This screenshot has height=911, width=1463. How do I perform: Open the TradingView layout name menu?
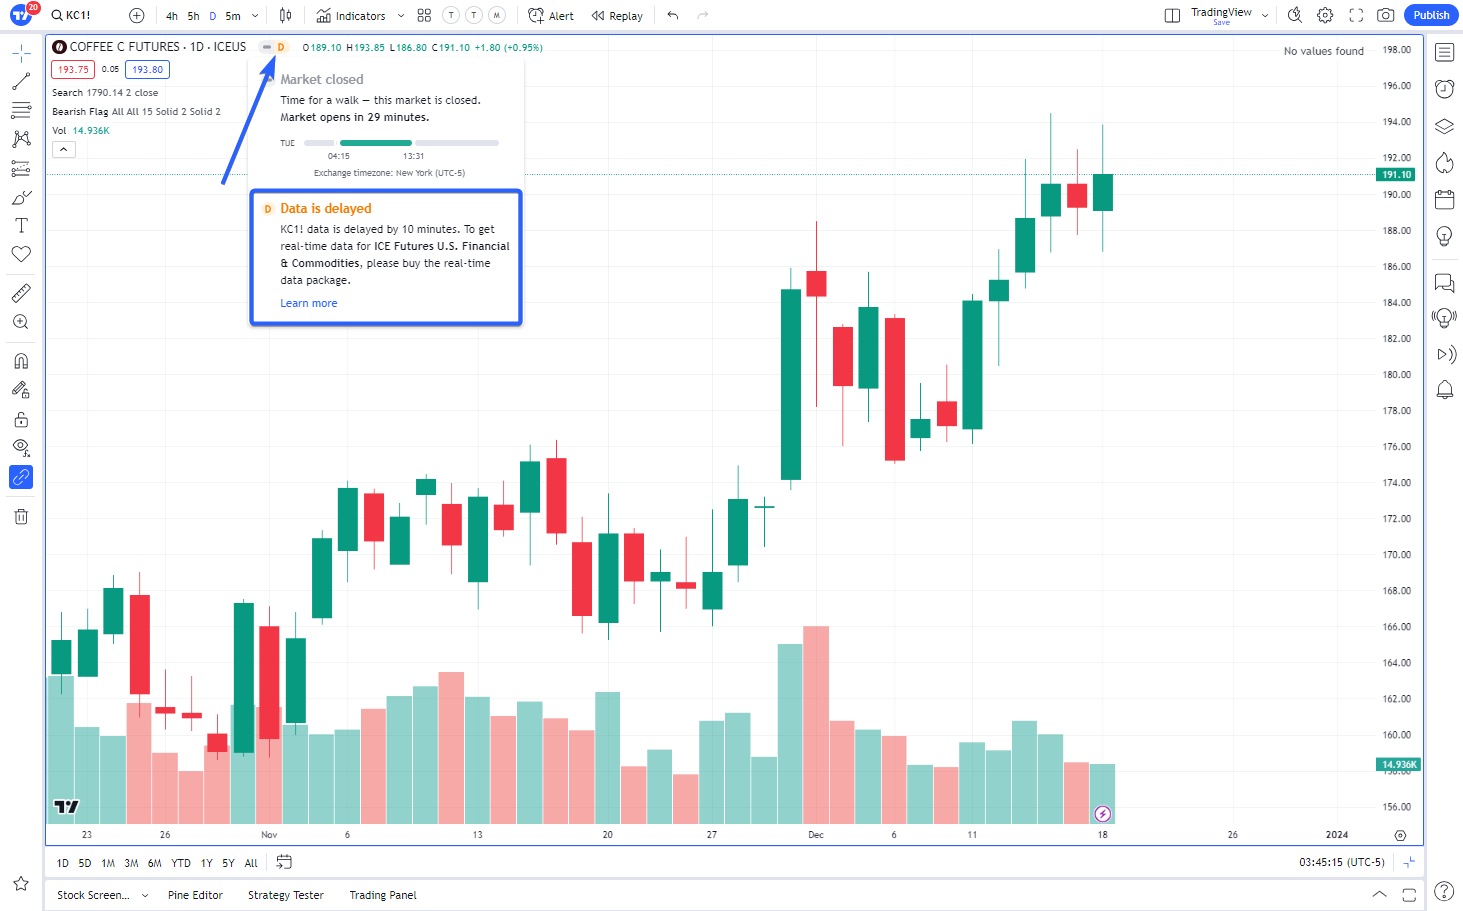1229,15
